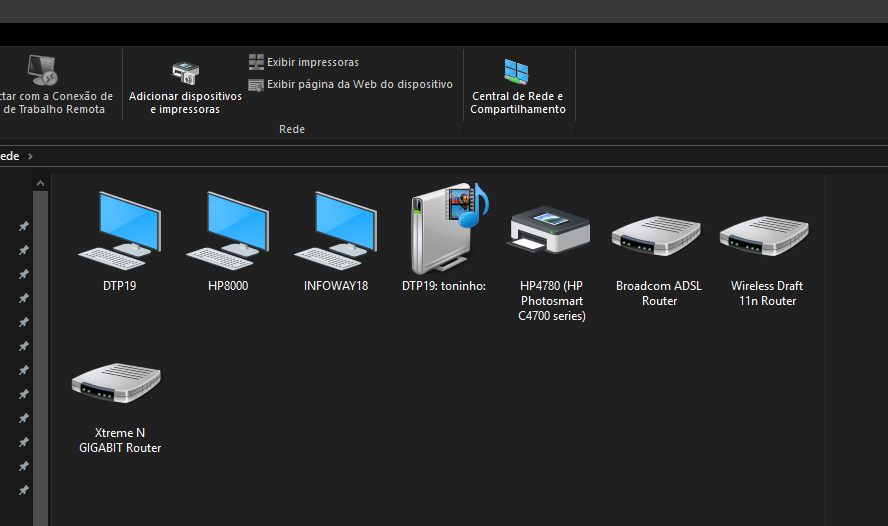The height and width of the screenshot is (526, 888).
Task: Click Exibir impressoras in the ribbon
Action: 304,62
